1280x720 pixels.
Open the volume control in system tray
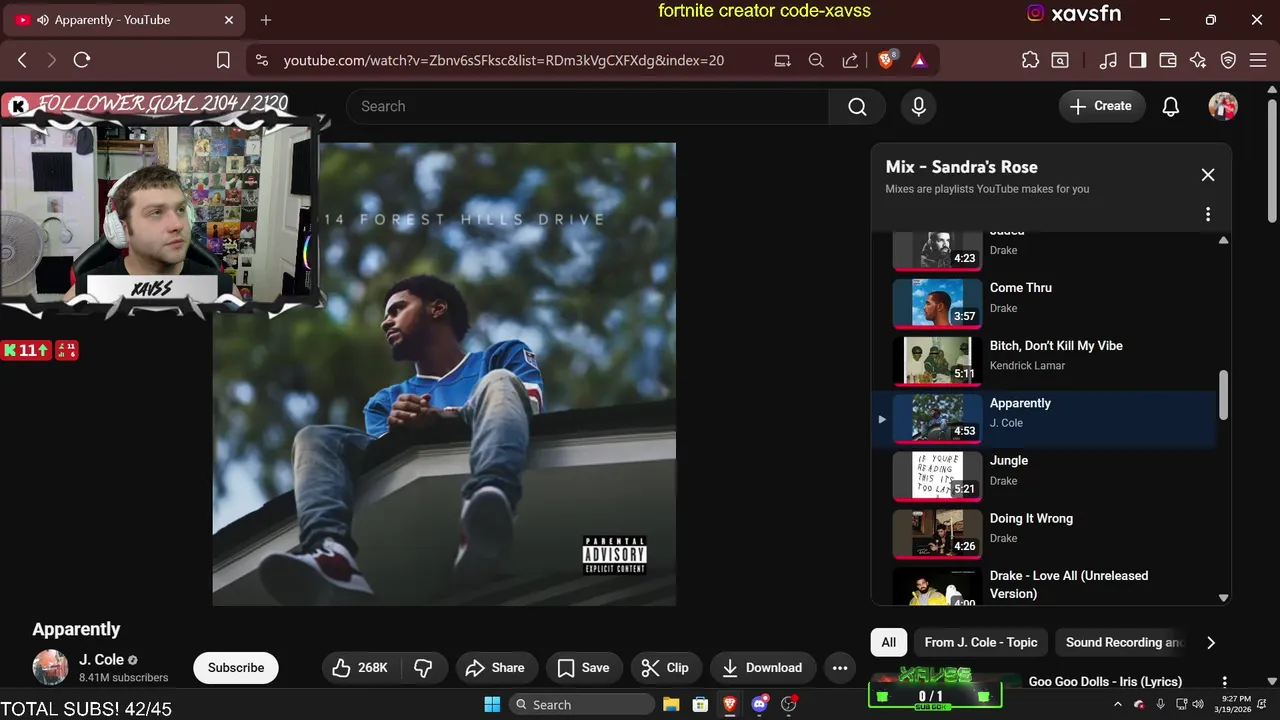coord(1198,704)
